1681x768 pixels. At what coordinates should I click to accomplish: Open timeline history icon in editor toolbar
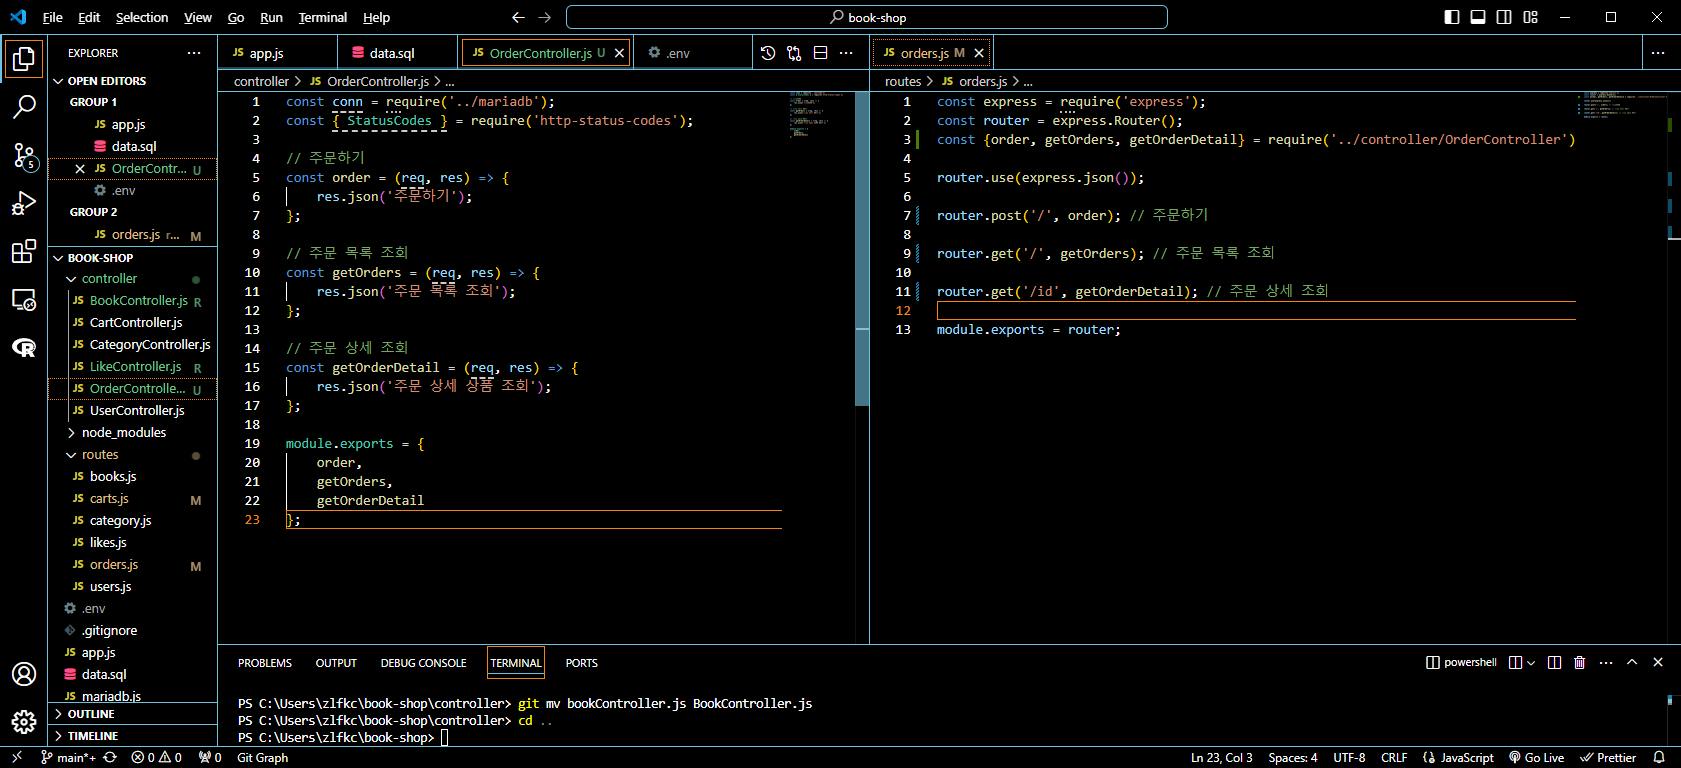tap(768, 53)
